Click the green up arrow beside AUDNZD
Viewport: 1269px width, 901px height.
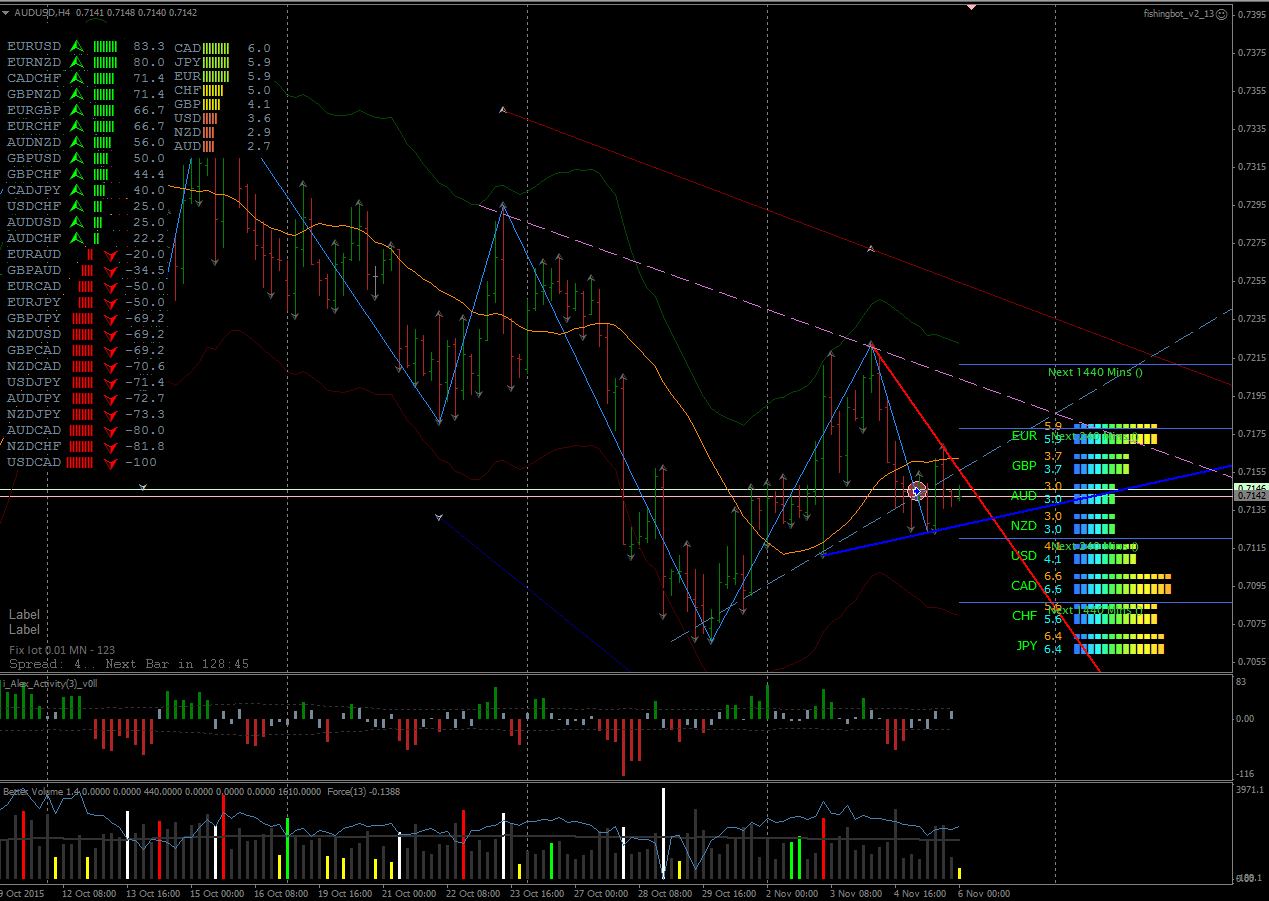[x=75, y=142]
